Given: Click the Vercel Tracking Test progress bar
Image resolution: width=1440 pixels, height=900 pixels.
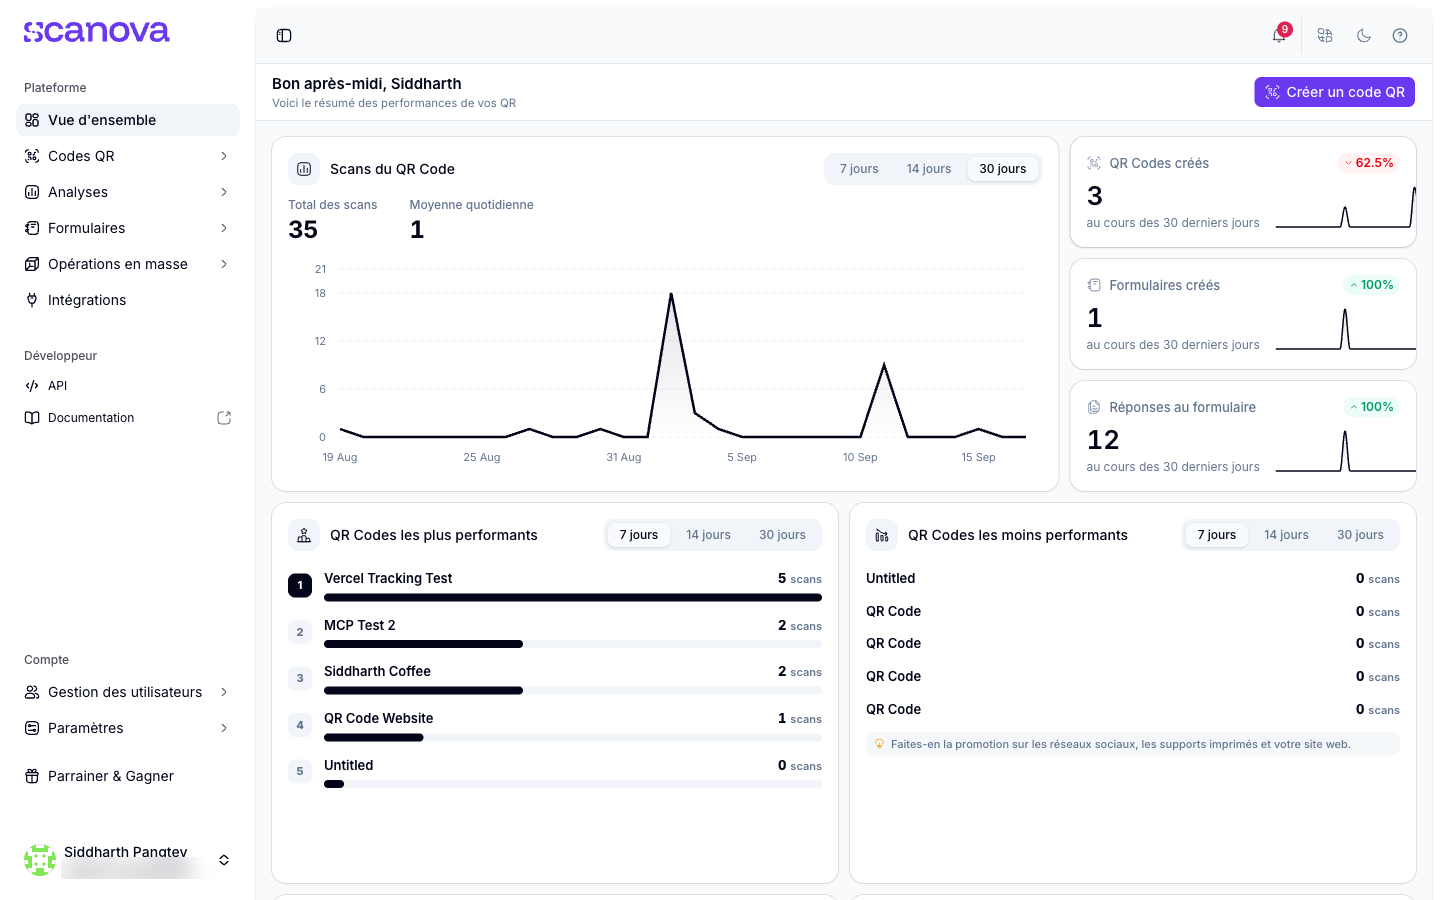Looking at the screenshot, I should click(573, 598).
